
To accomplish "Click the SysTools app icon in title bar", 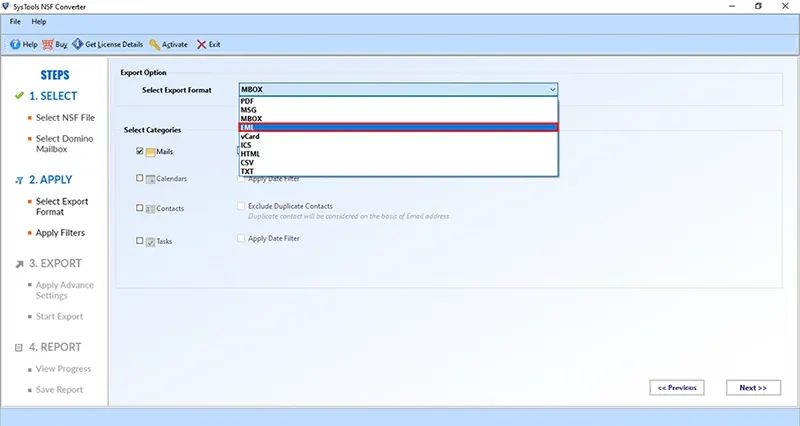I will coord(6,7).
